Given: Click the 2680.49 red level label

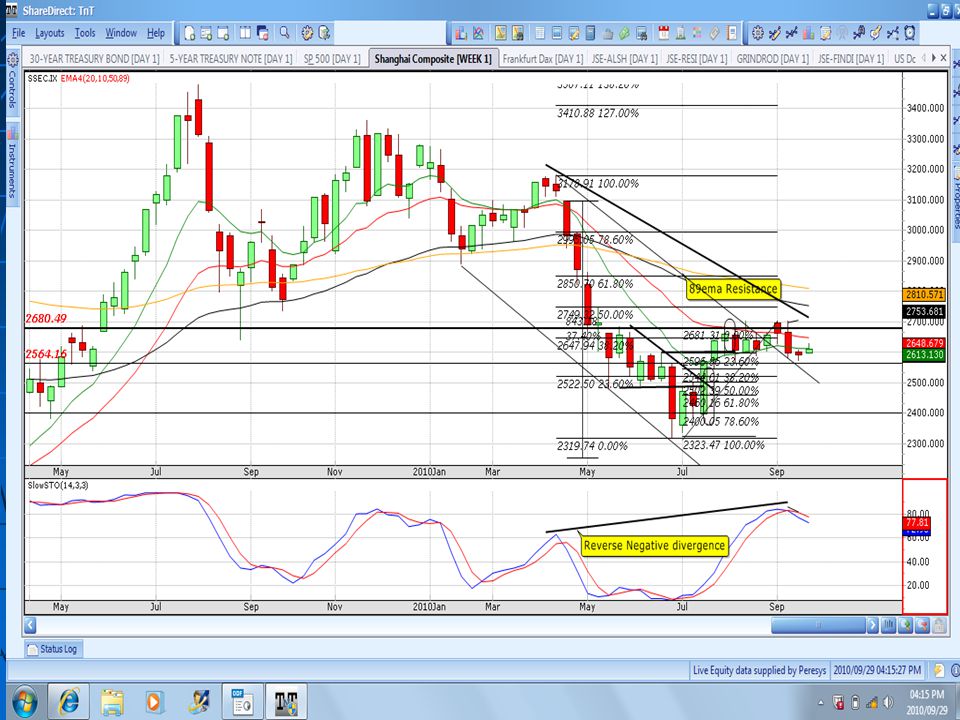Looking at the screenshot, I should tap(46, 318).
